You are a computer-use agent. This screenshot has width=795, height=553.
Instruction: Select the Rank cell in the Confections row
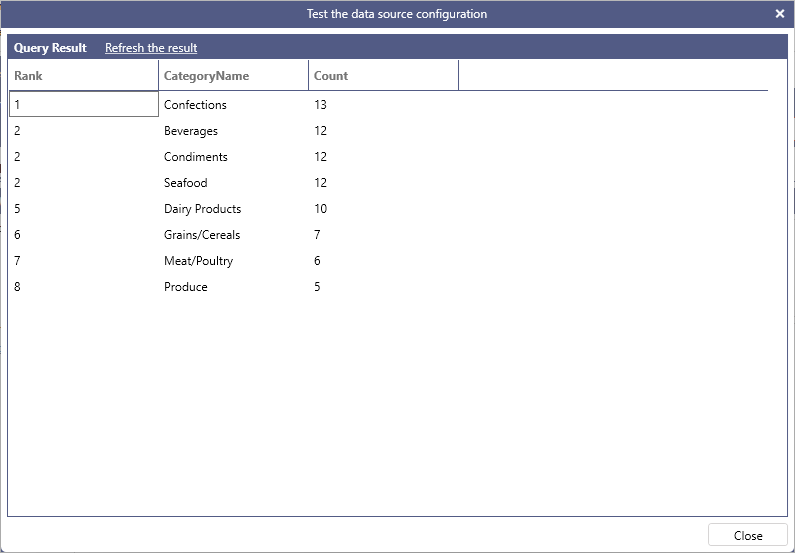click(x=84, y=104)
